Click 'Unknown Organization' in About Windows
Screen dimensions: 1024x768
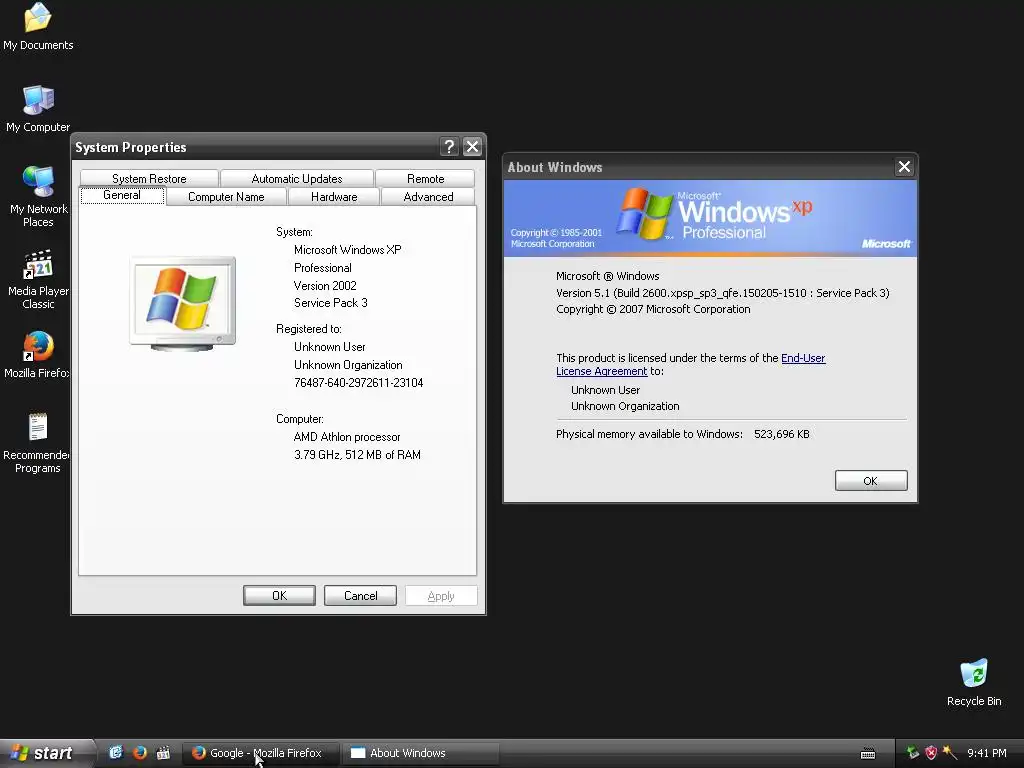coord(625,406)
